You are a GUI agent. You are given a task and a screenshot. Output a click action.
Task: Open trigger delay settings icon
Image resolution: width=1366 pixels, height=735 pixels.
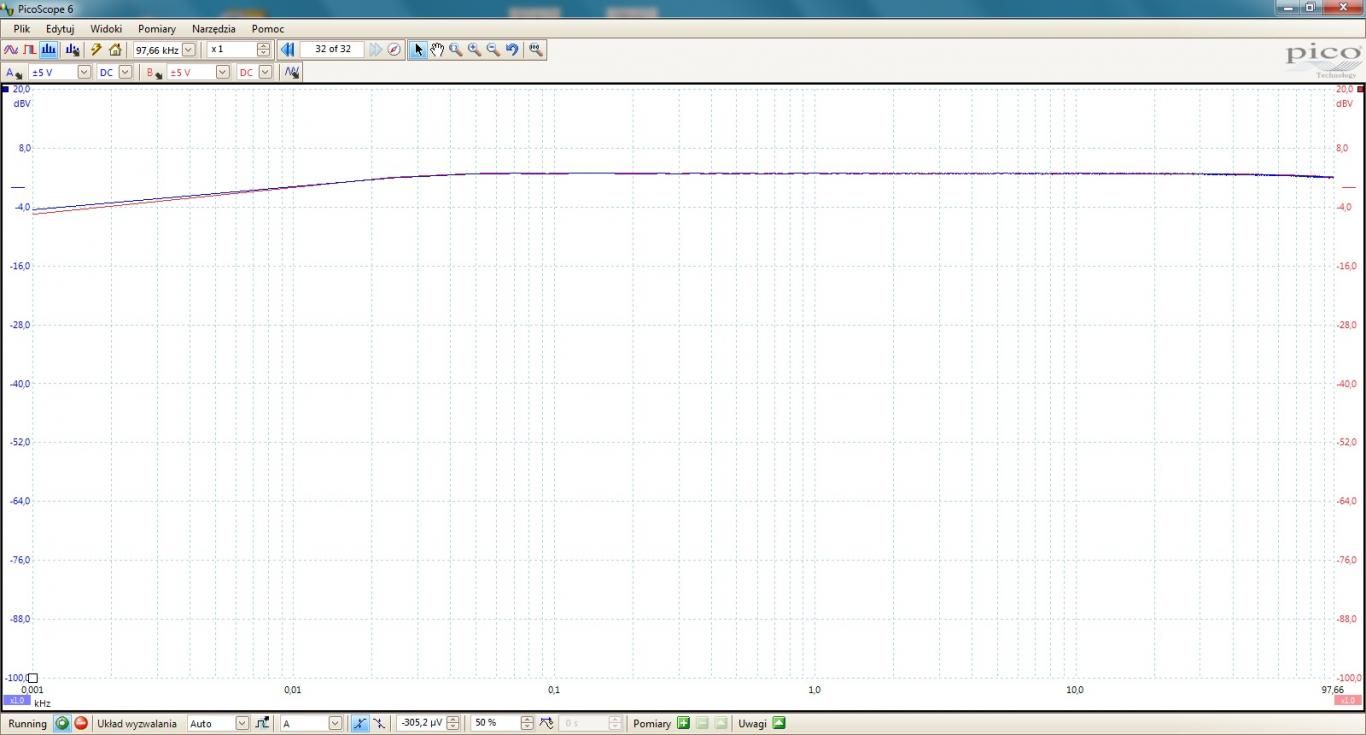click(546, 723)
